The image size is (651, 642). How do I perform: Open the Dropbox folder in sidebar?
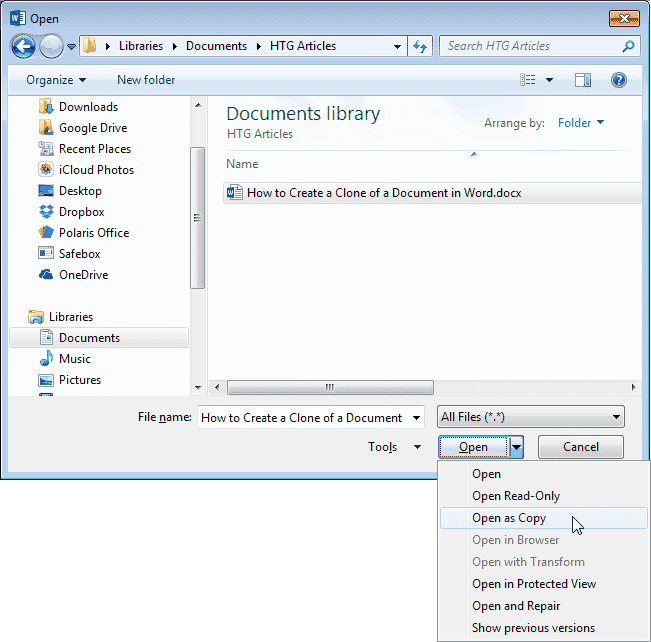click(x=81, y=212)
